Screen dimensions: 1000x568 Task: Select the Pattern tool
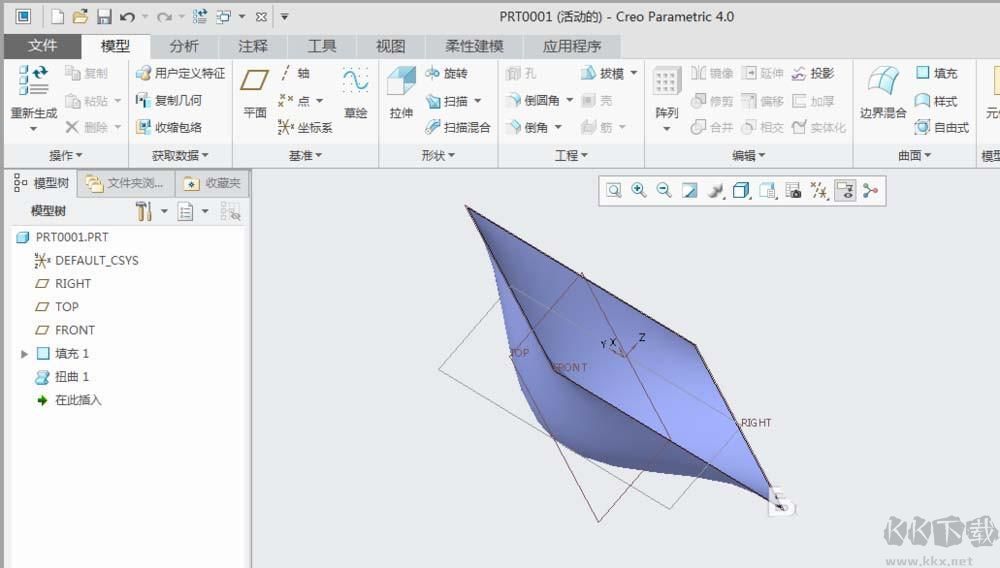pyautogui.click(x=666, y=93)
